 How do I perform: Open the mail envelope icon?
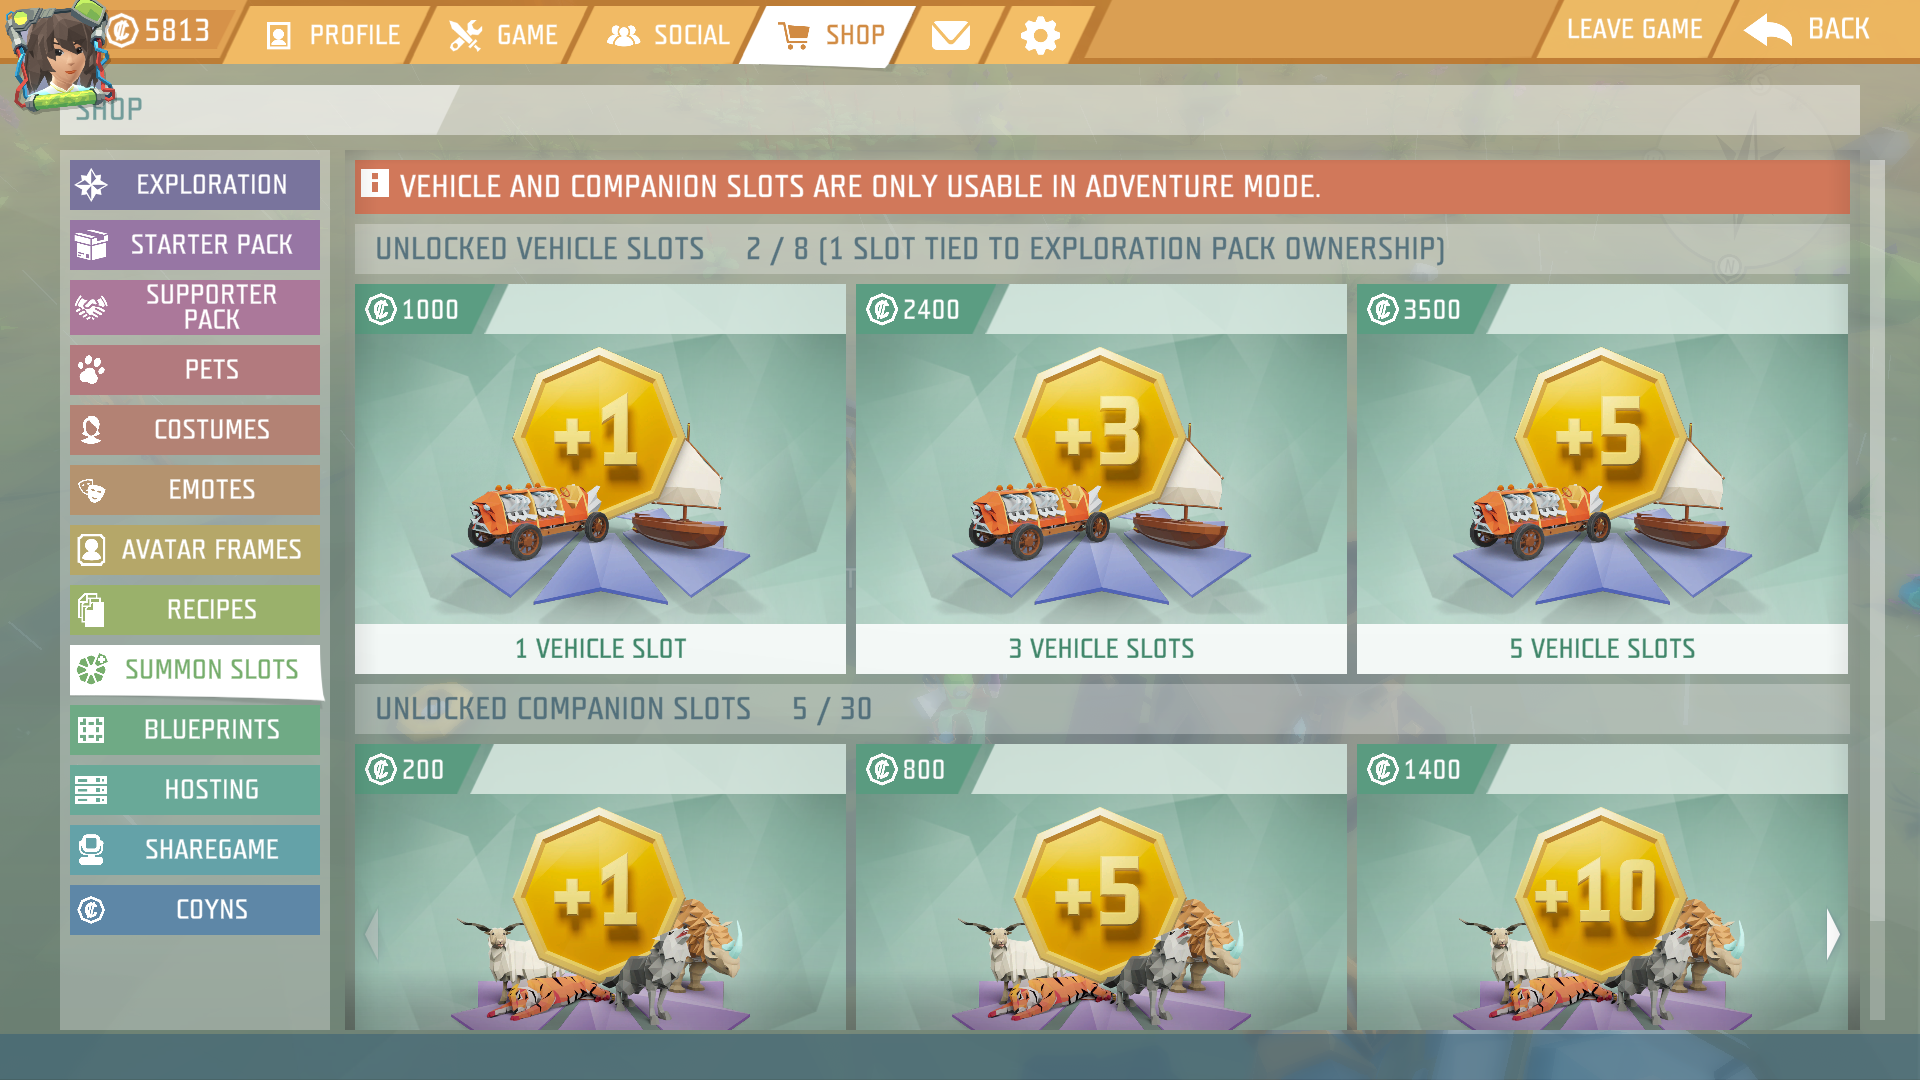(x=950, y=36)
